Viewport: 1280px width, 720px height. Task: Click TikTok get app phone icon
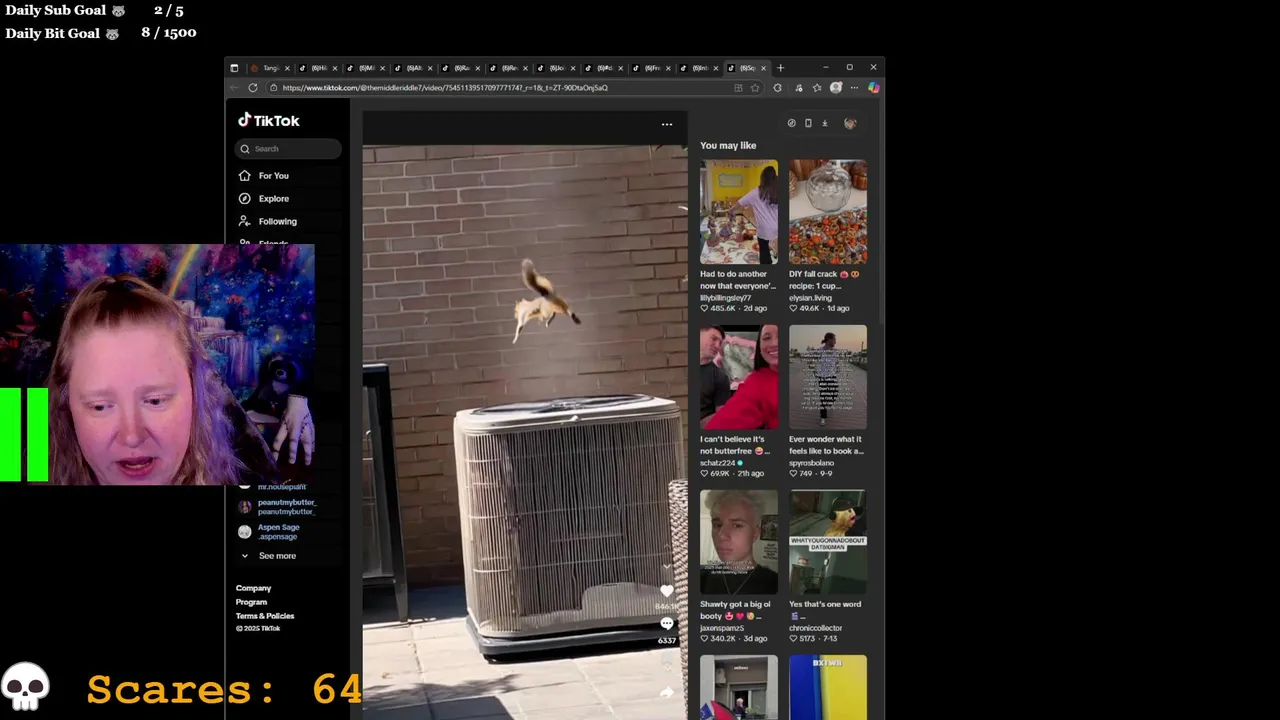808,124
